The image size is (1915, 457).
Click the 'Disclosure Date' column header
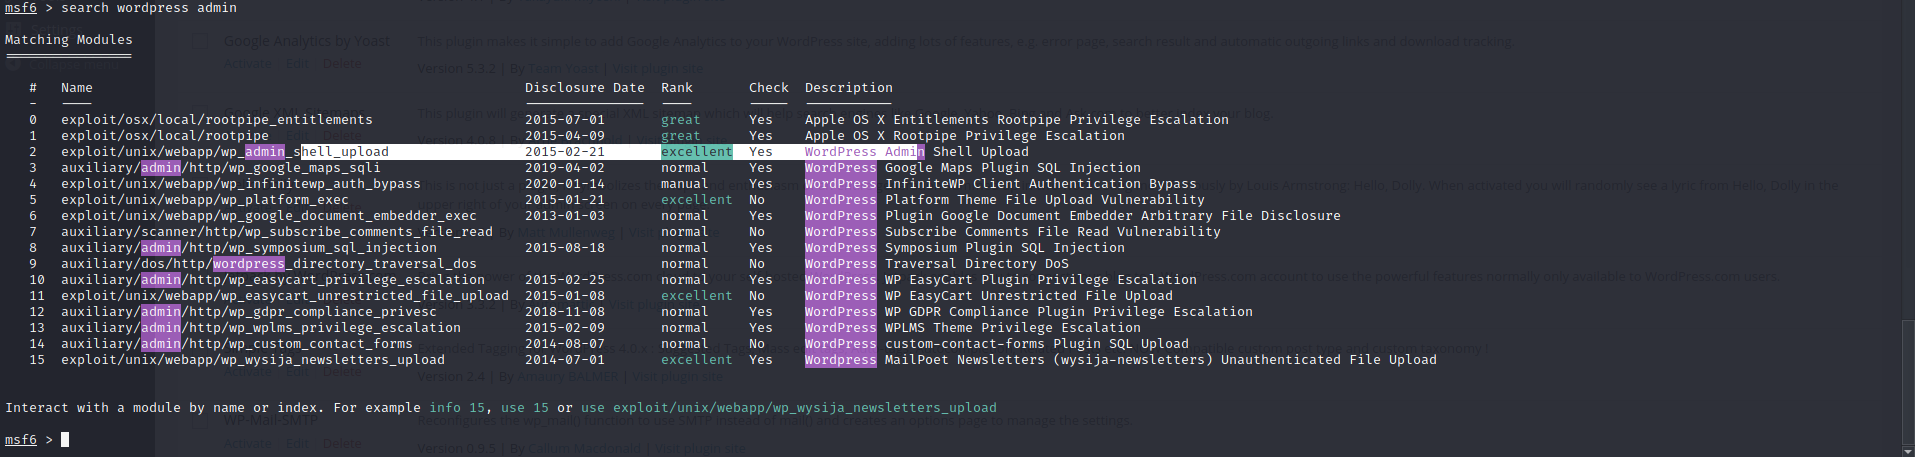point(585,88)
